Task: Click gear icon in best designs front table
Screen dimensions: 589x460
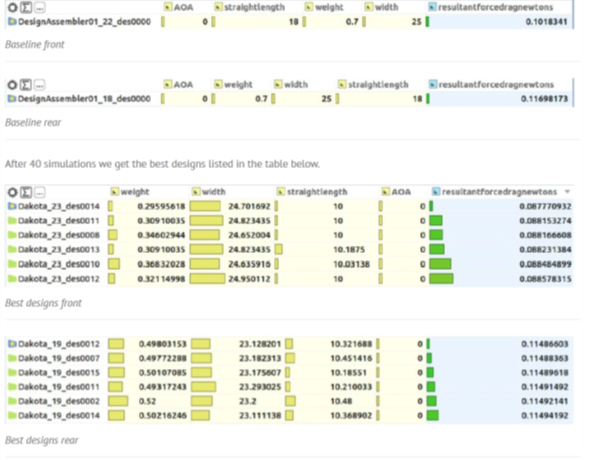Action: (12, 192)
